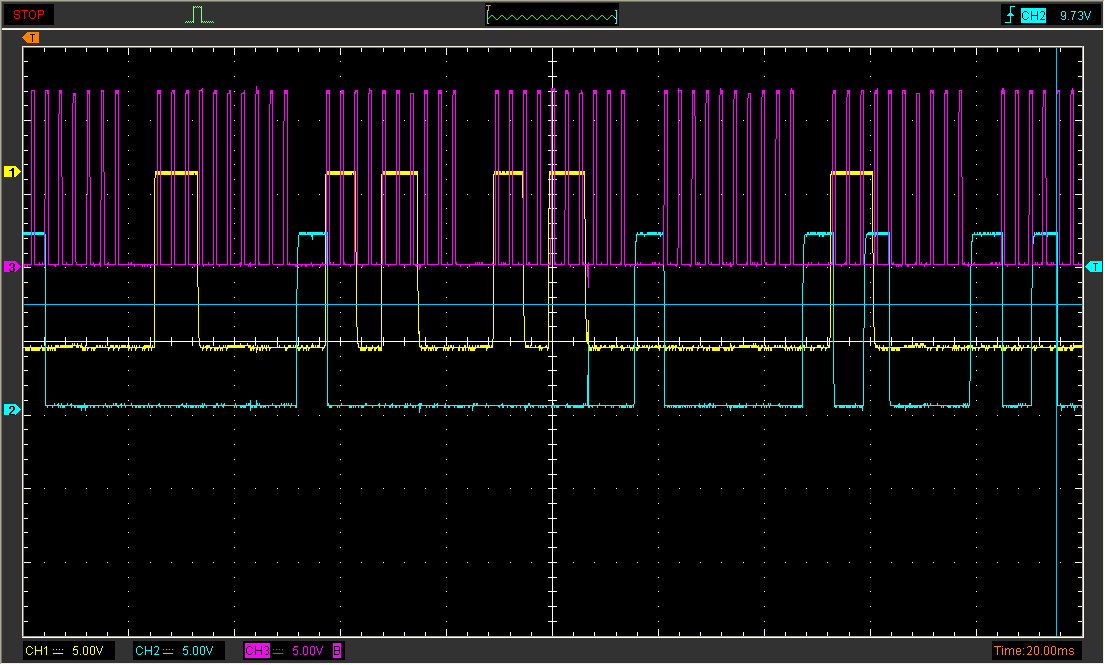Click the highlighted CH3 channel label
Screen dimensions: 1105x665
257,650
